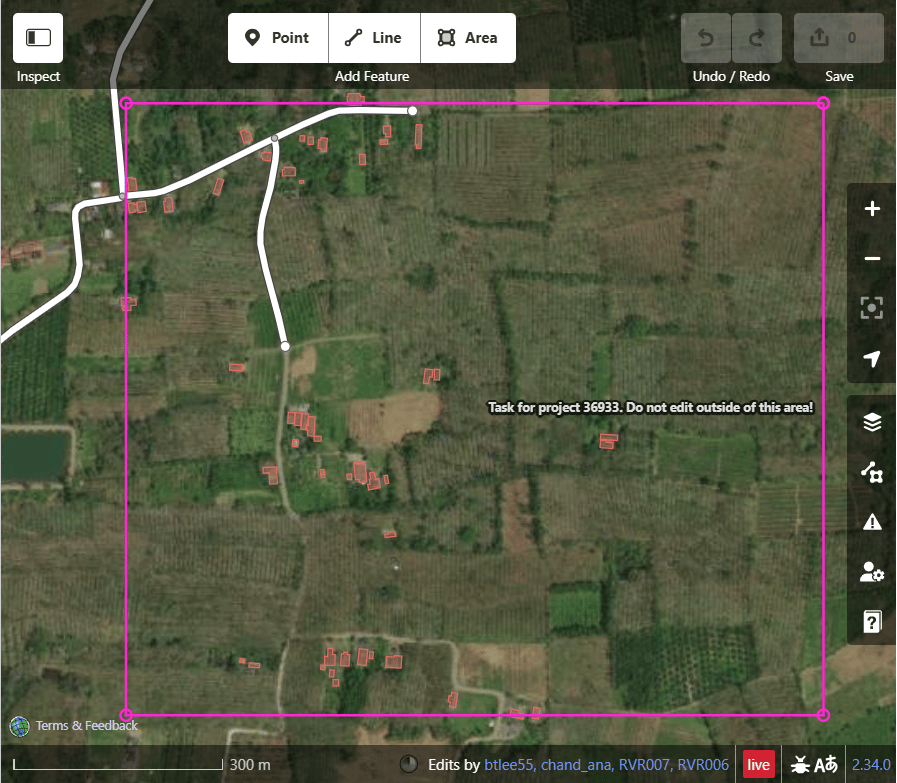Open contributor RVR006 profile link
Screen dimensions: 897x783
[703, 765]
